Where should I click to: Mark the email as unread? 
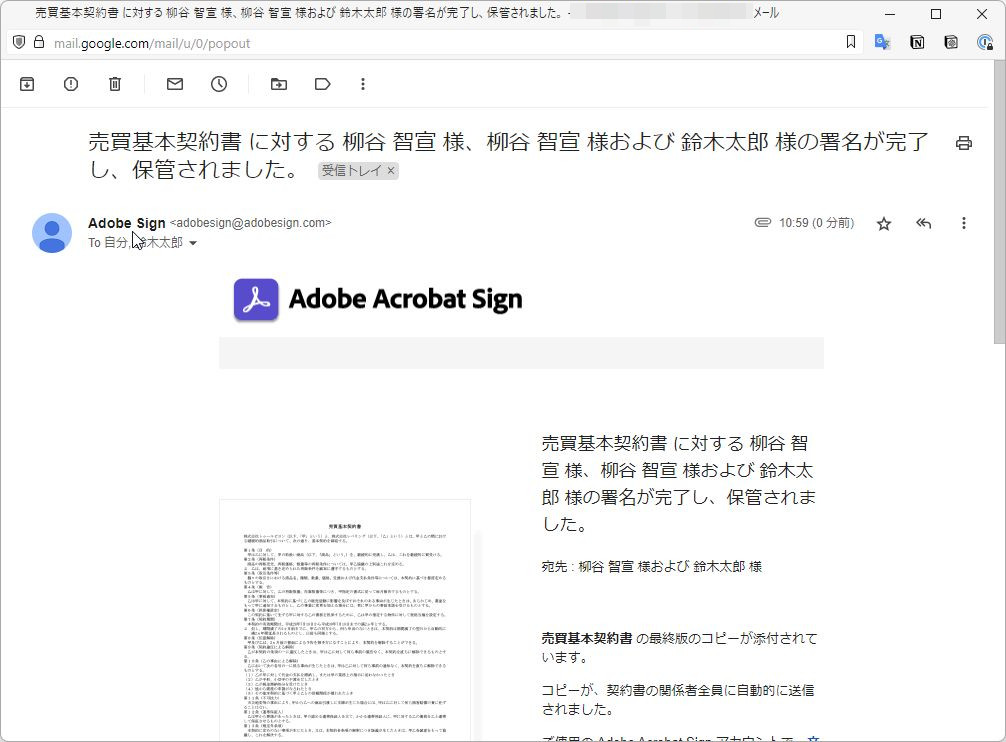pos(173,84)
